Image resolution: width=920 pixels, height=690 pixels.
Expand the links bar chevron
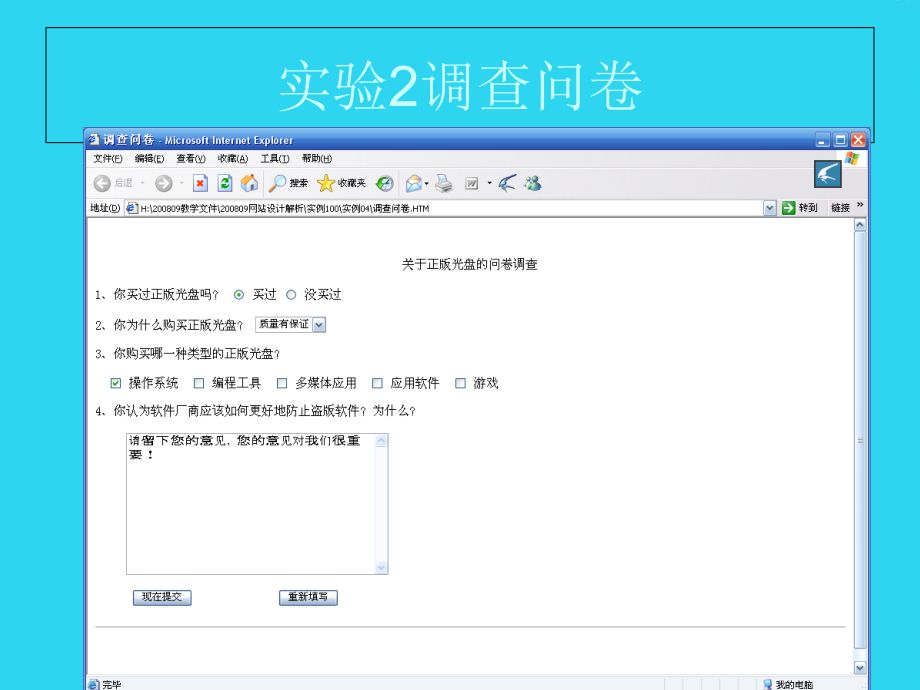[860, 205]
